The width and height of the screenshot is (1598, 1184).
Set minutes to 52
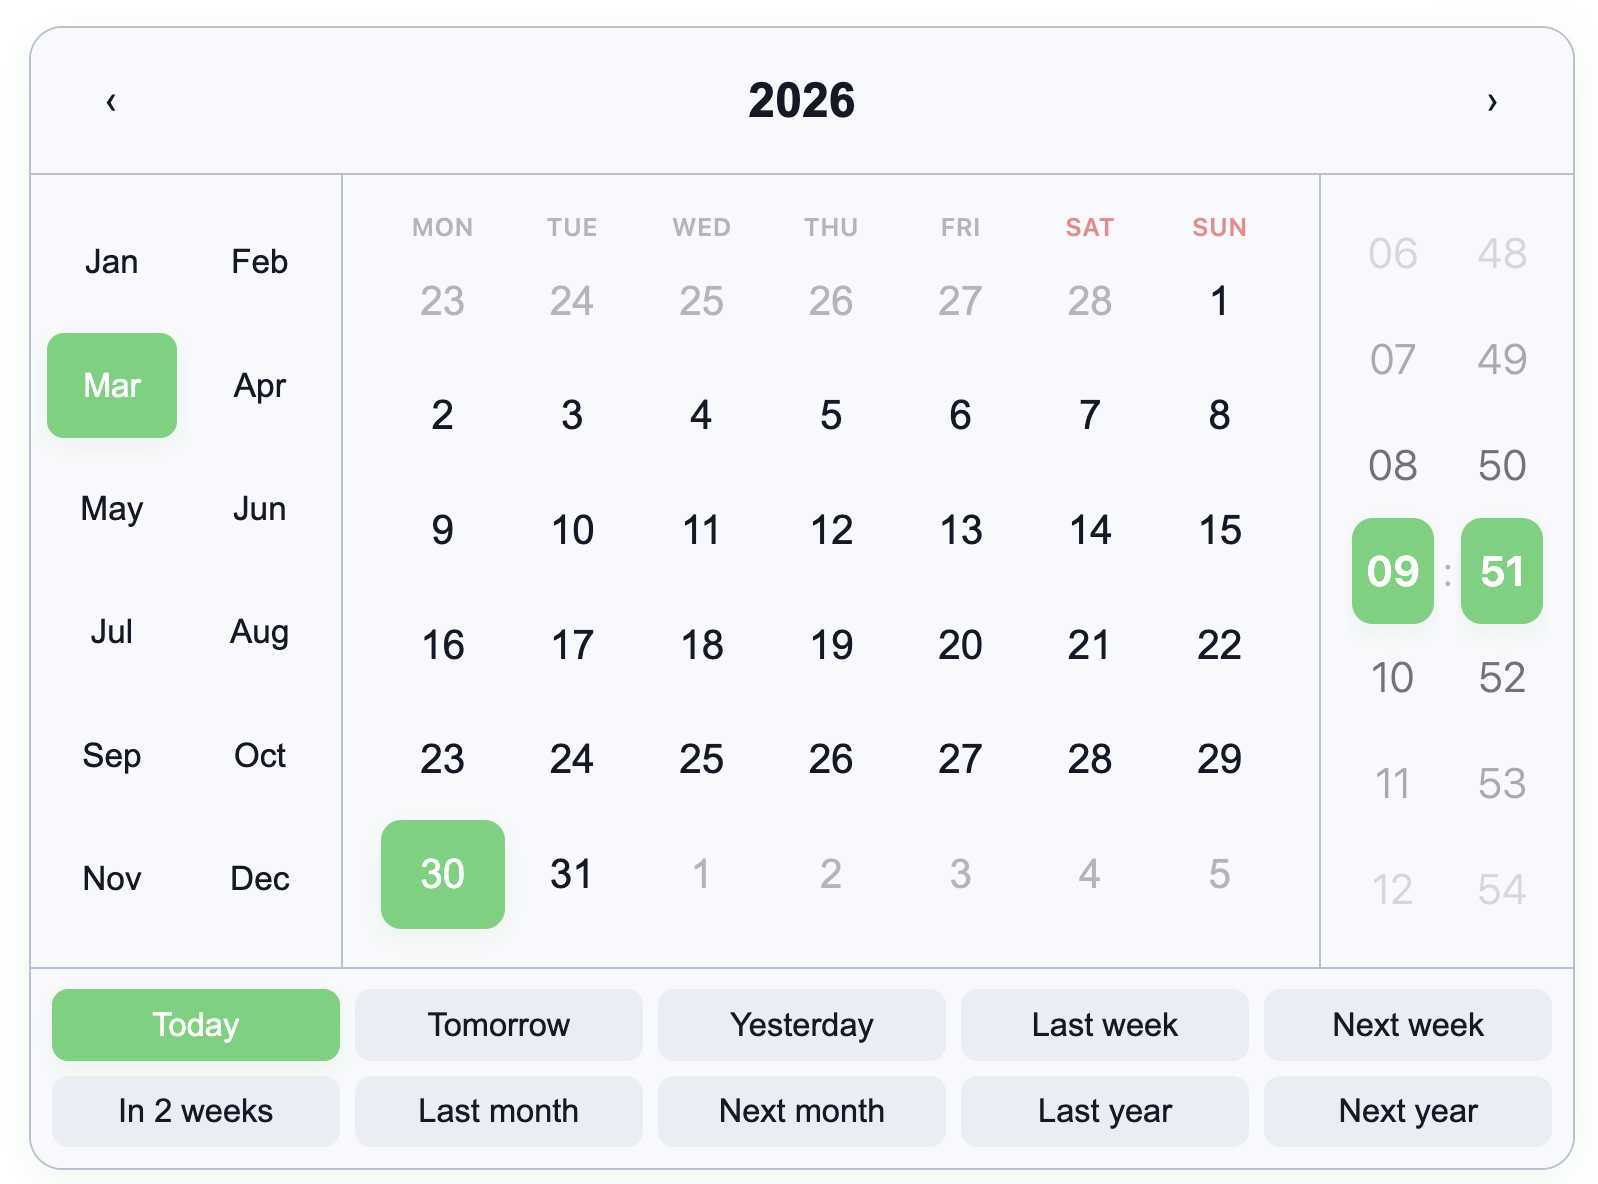pyautogui.click(x=1501, y=678)
